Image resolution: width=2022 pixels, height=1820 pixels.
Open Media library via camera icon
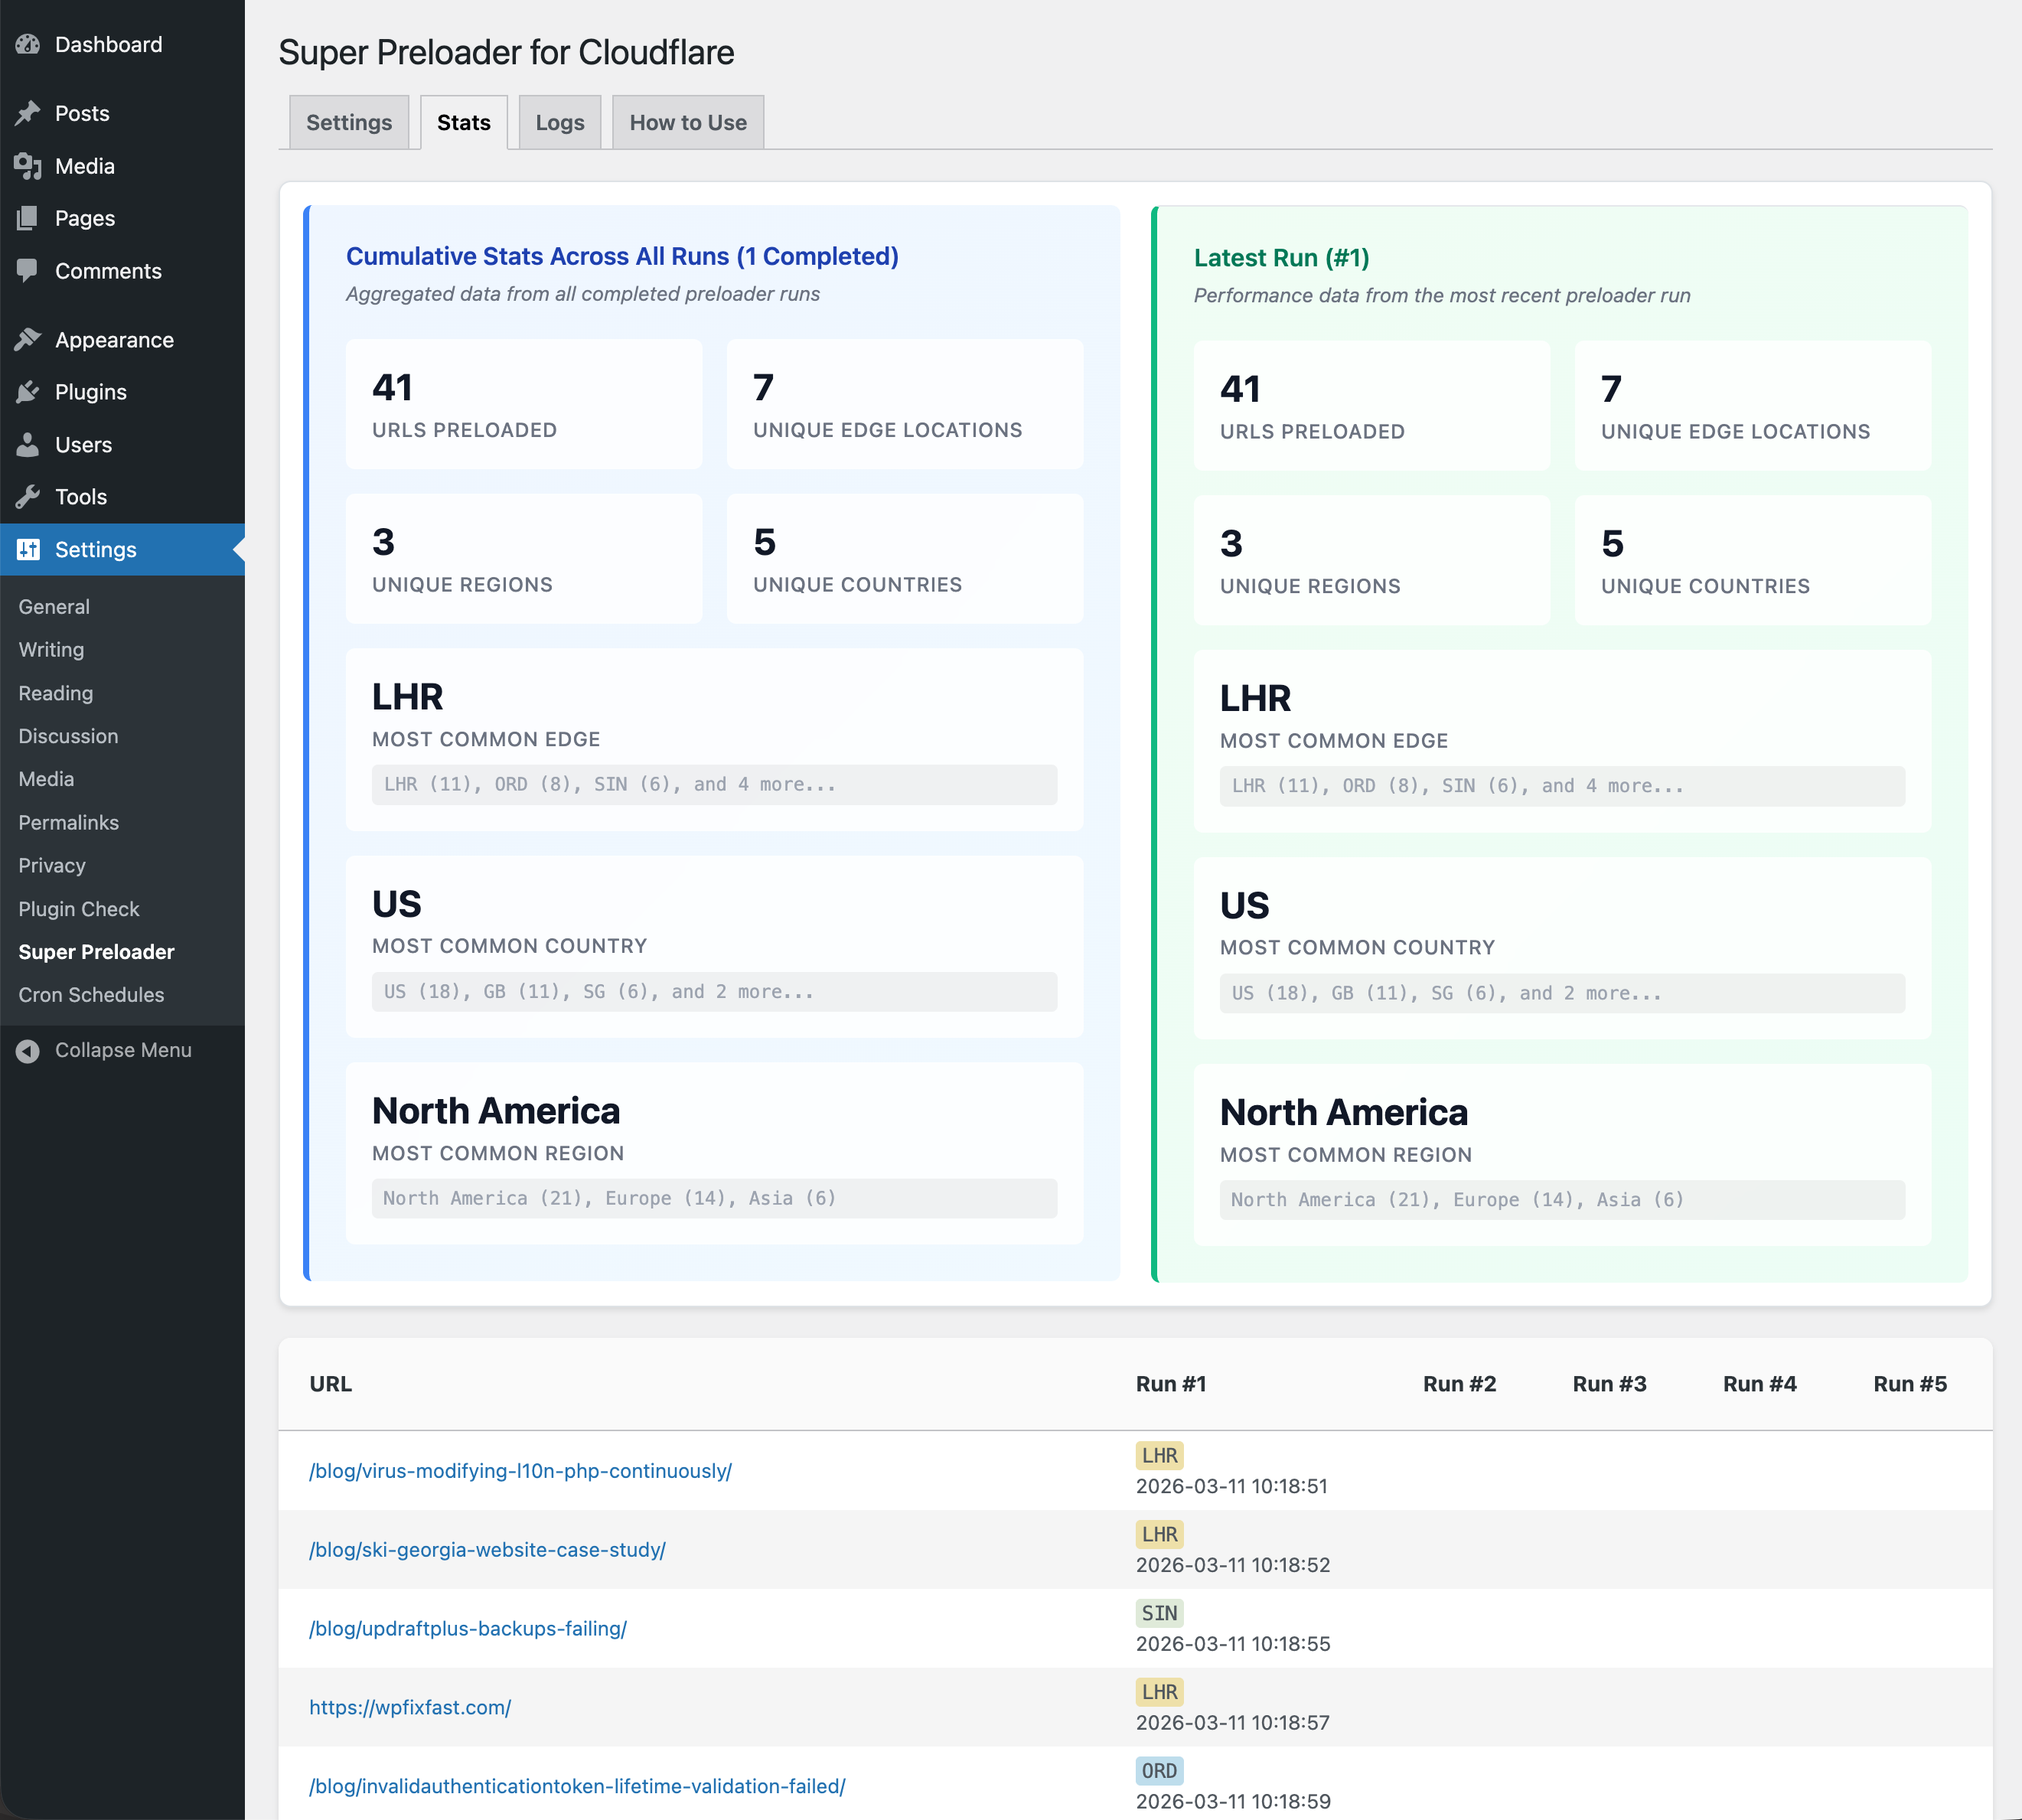pyautogui.click(x=28, y=166)
